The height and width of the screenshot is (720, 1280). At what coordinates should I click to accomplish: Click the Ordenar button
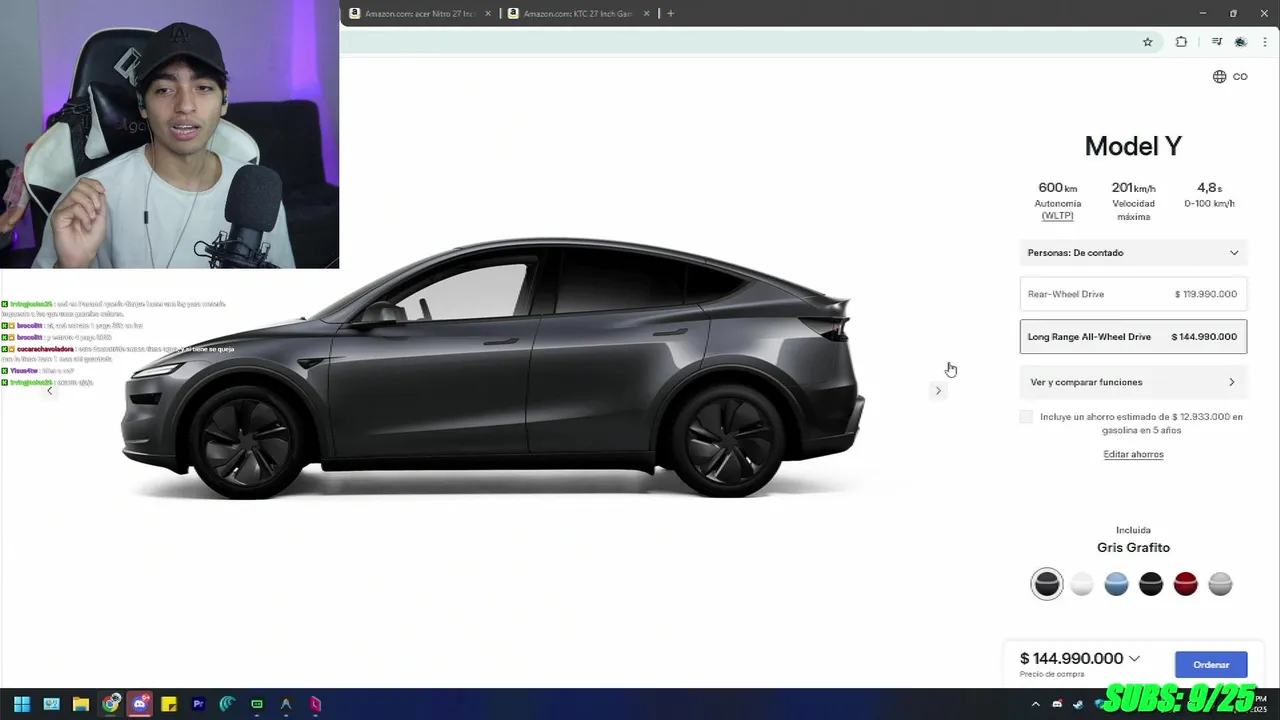coord(1211,665)
